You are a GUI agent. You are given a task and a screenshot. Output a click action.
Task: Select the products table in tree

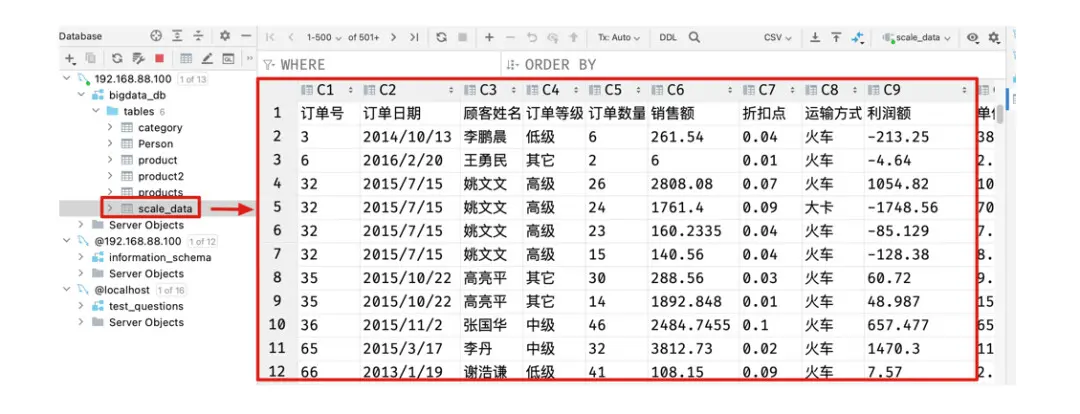(160, 192)
